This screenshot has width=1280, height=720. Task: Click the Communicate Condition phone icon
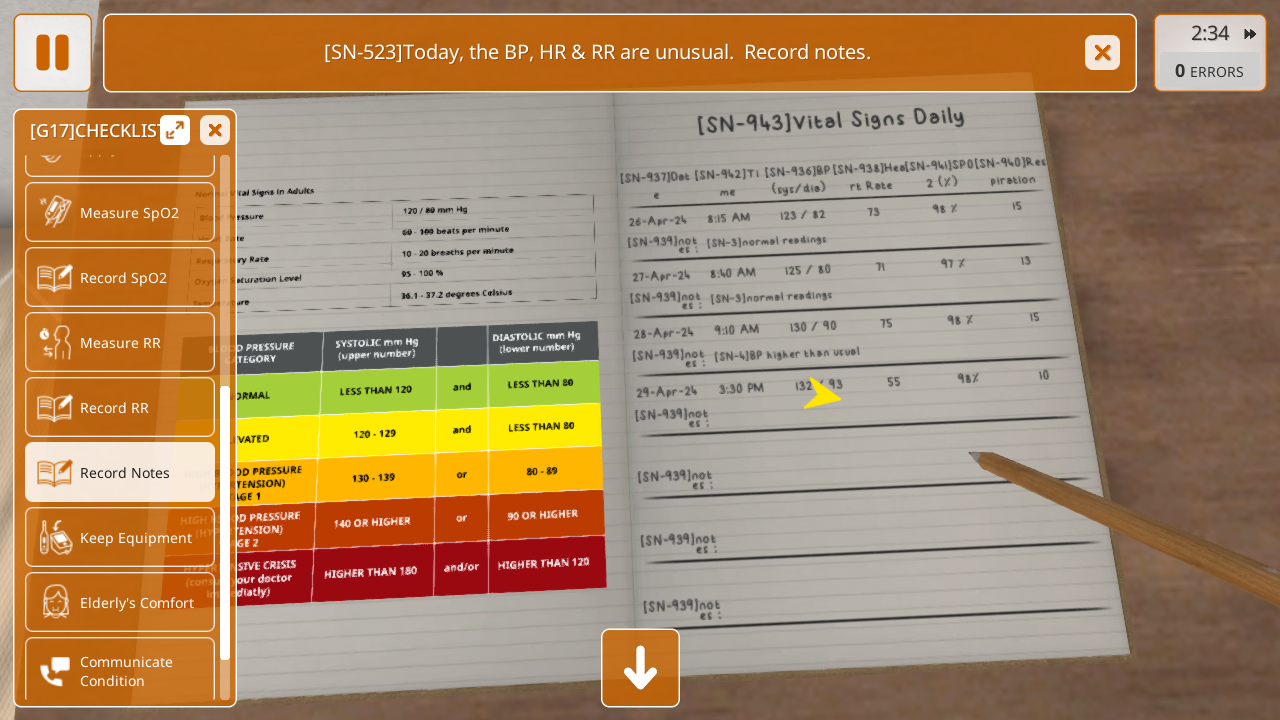point(54,671)
